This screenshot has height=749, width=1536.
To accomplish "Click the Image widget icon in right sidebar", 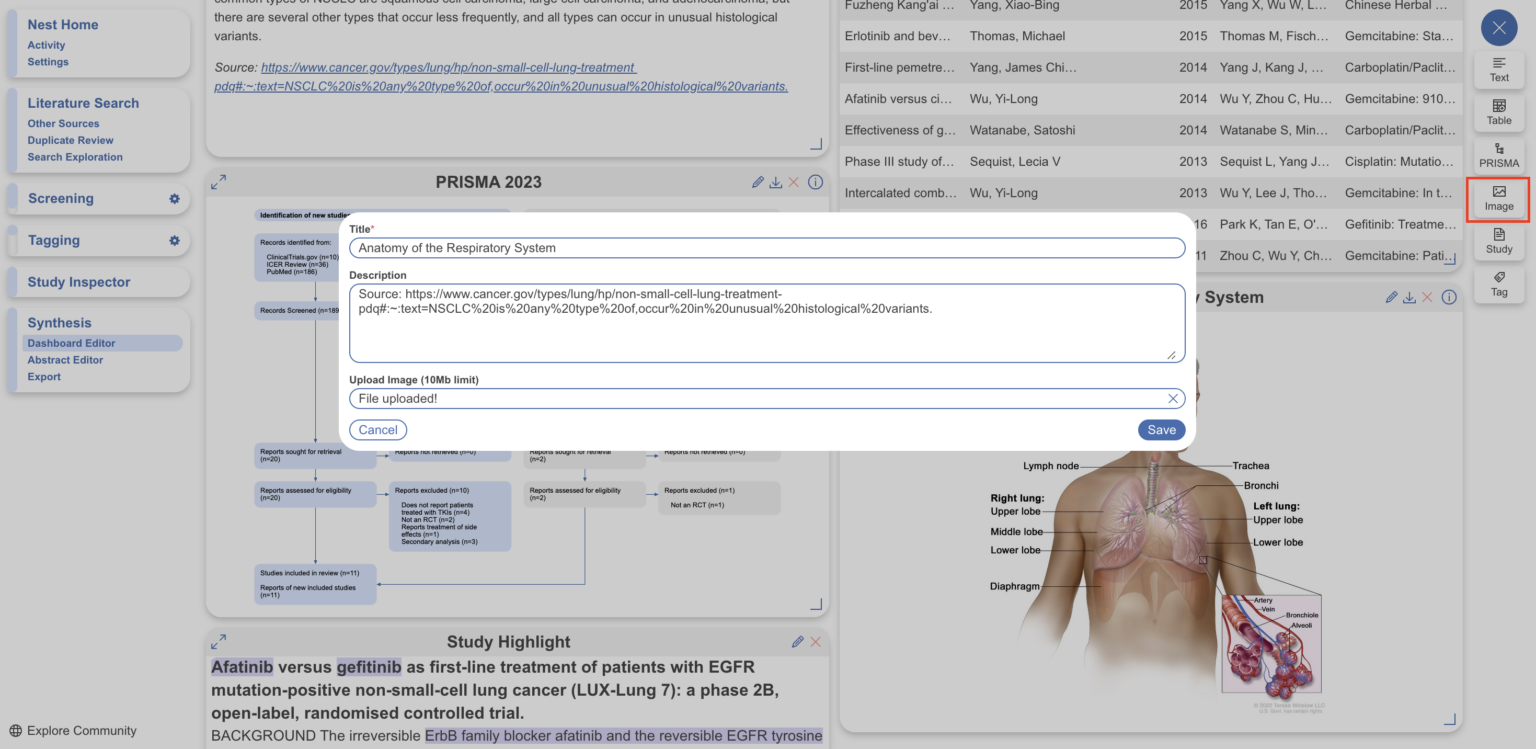I will tap(1498, 197).
